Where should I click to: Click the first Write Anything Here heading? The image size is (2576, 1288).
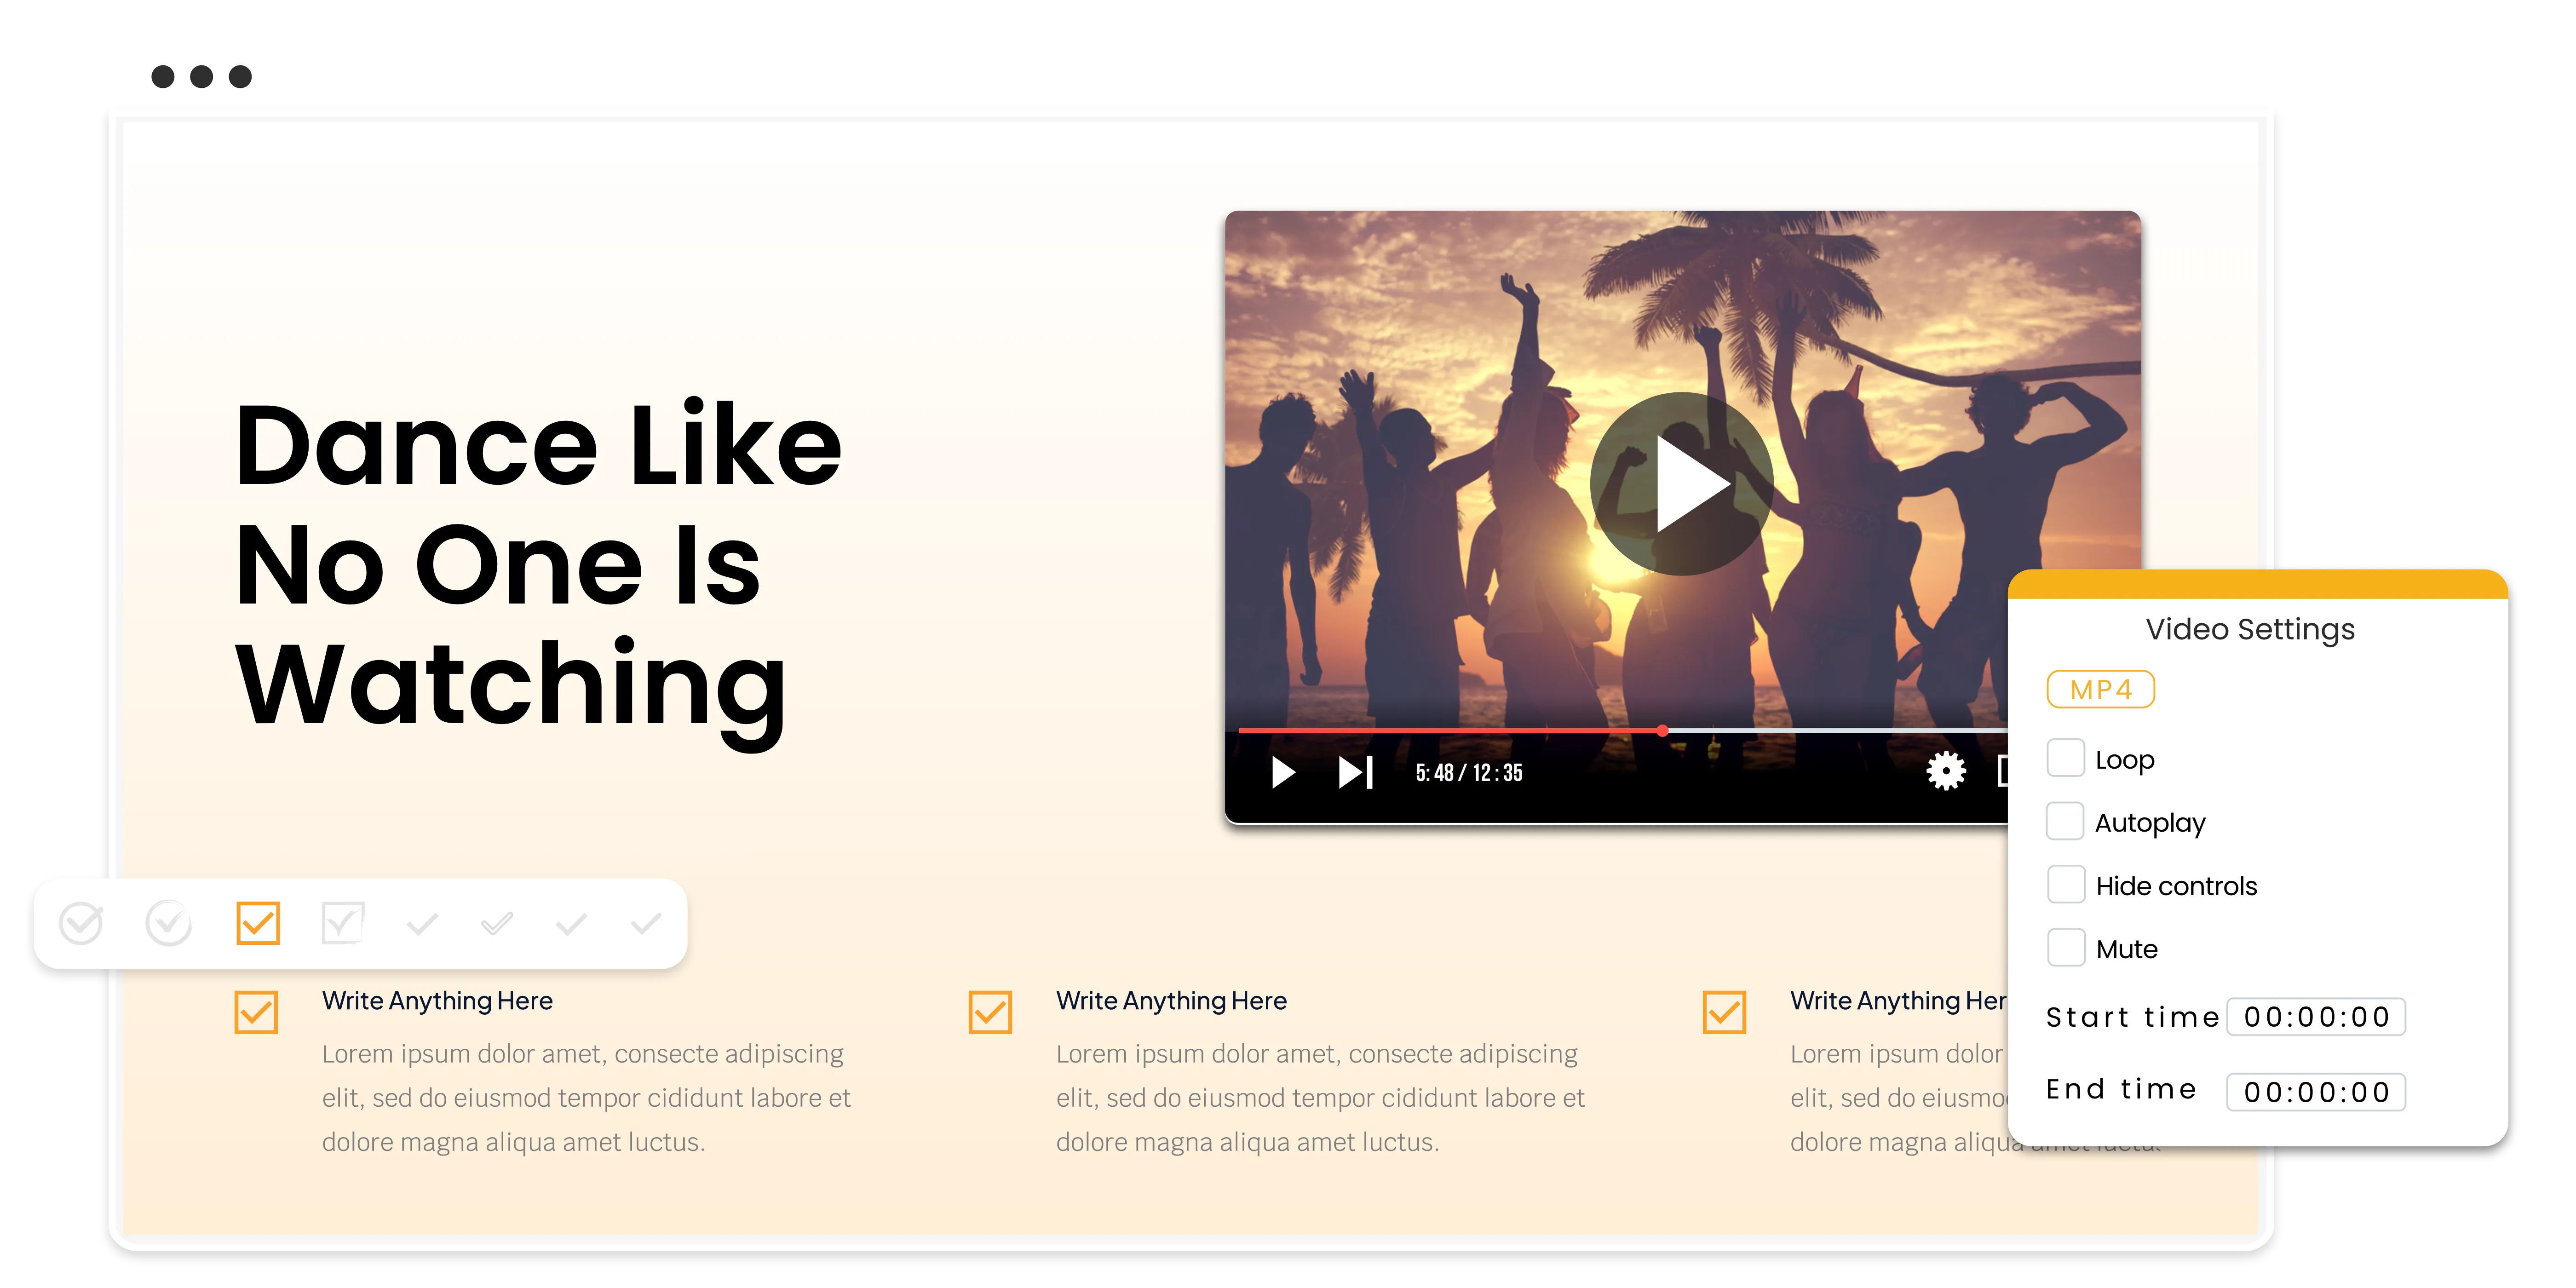[x=437, y=1001]
